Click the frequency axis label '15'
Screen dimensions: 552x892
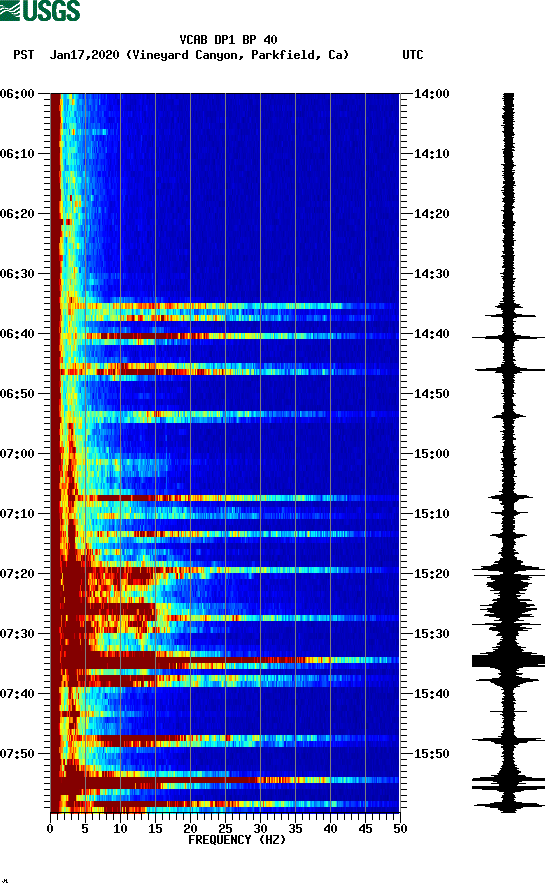click(155, 829)
